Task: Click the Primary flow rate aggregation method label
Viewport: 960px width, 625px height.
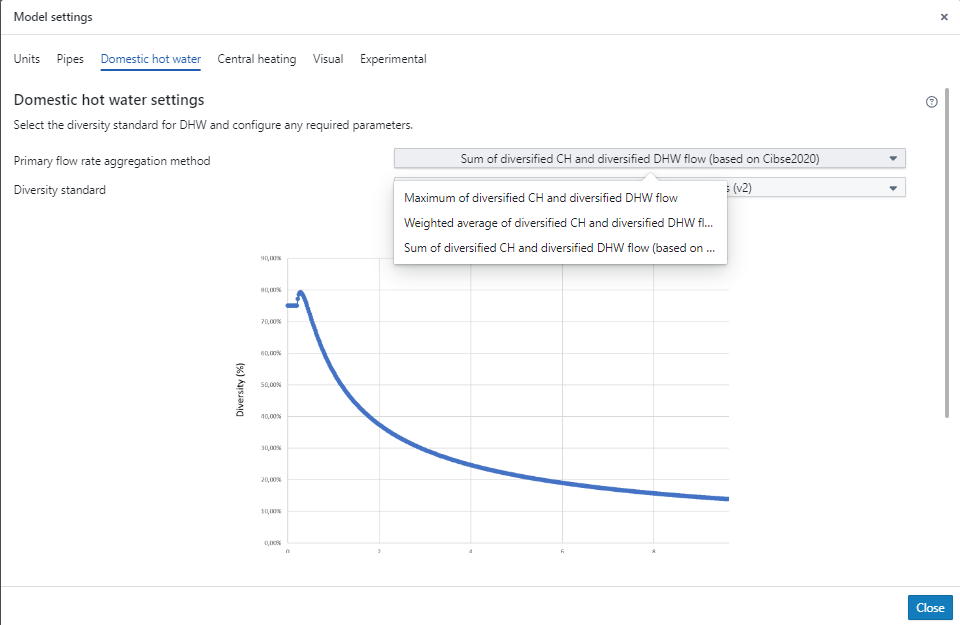Action: click(112, 161)
